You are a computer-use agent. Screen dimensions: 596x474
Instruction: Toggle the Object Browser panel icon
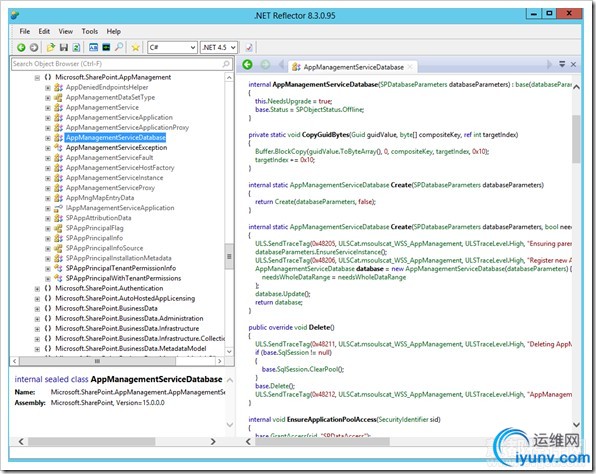[x=93, y=48]
